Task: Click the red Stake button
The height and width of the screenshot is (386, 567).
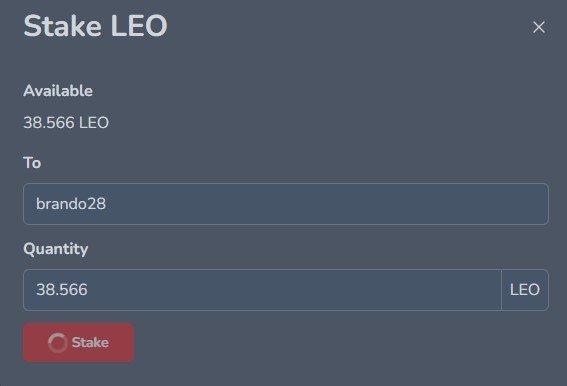Action: click(x=79, y=342)
